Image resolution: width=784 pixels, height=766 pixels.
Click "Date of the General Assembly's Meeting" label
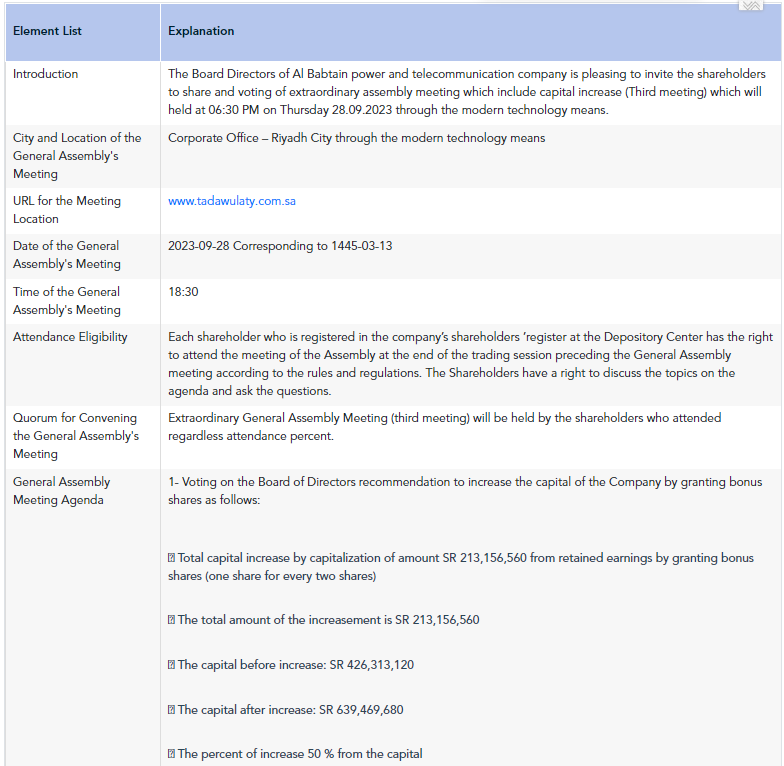coord(67,255)
